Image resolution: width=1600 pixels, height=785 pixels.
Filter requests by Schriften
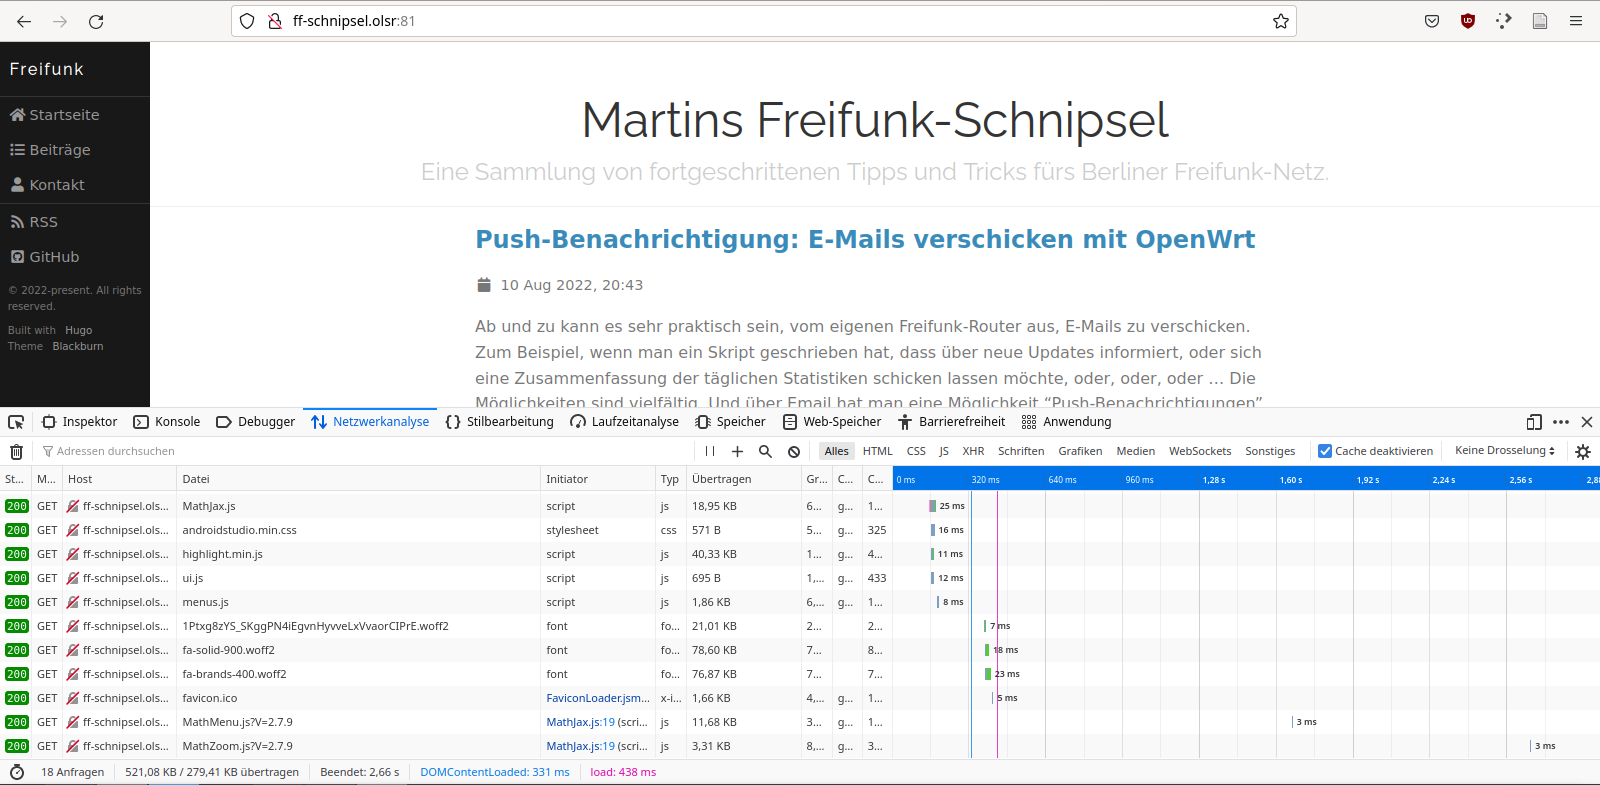[x=1021, y=451]
